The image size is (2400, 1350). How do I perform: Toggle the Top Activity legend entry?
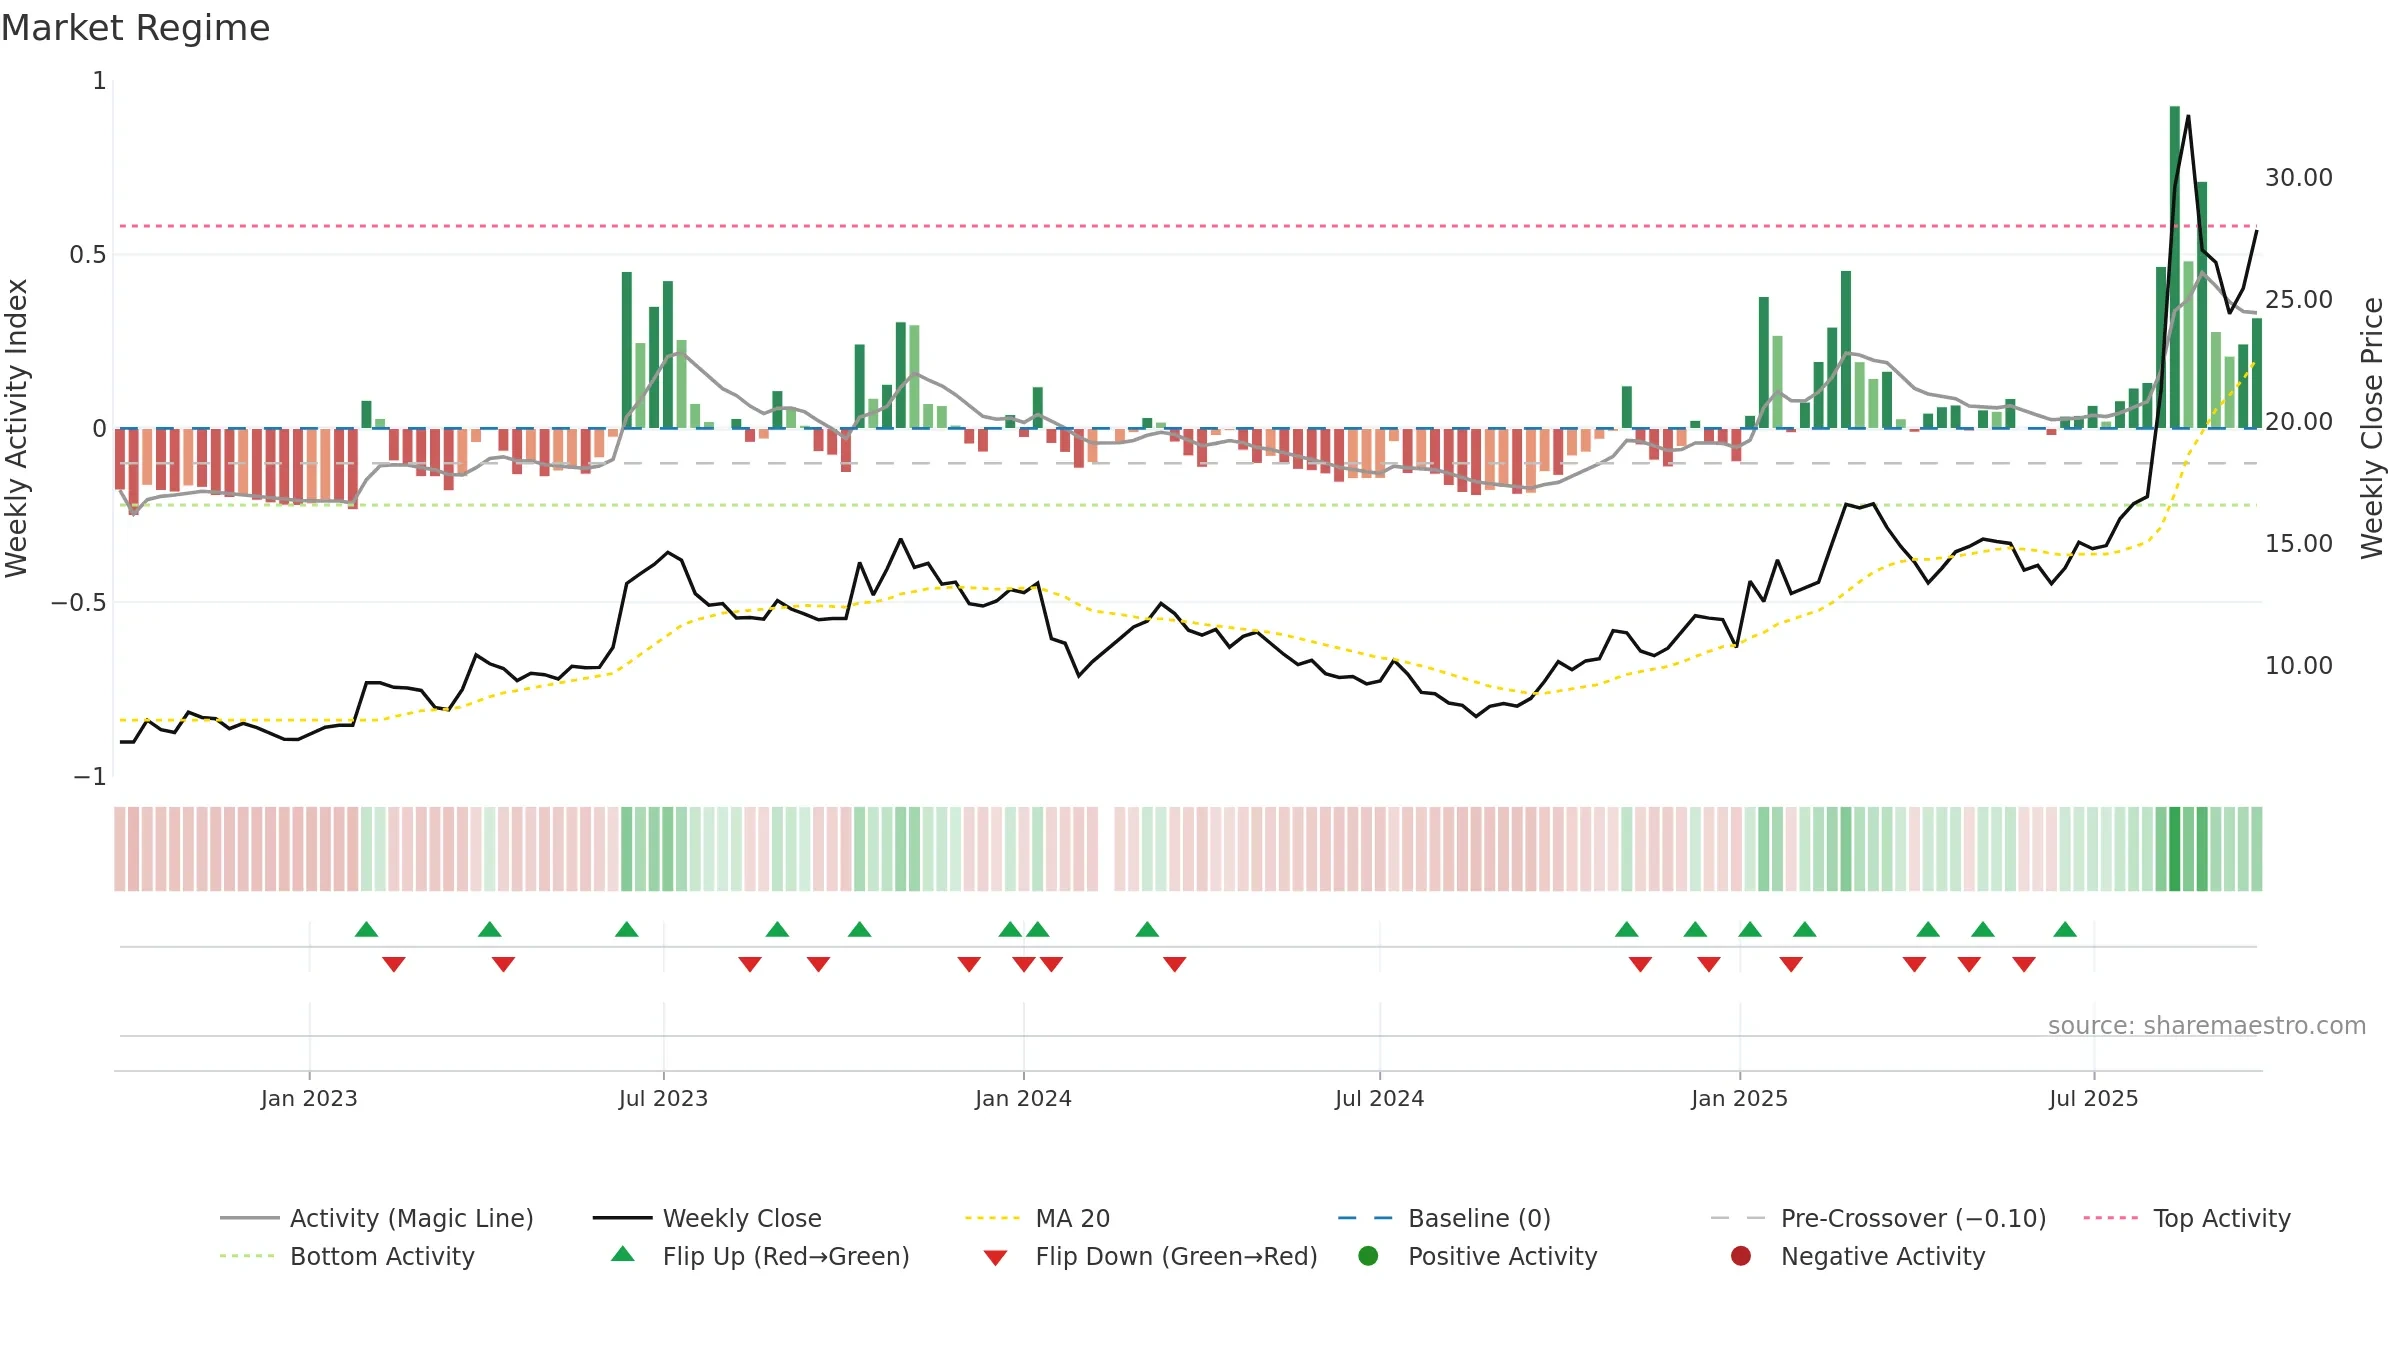tap(2187, 1218)
